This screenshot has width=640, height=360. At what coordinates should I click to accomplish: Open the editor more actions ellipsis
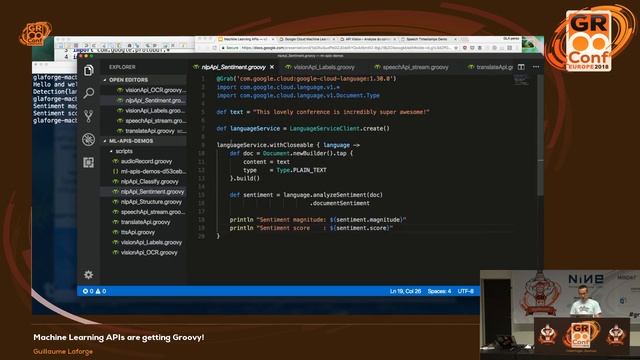pos(536,67)
